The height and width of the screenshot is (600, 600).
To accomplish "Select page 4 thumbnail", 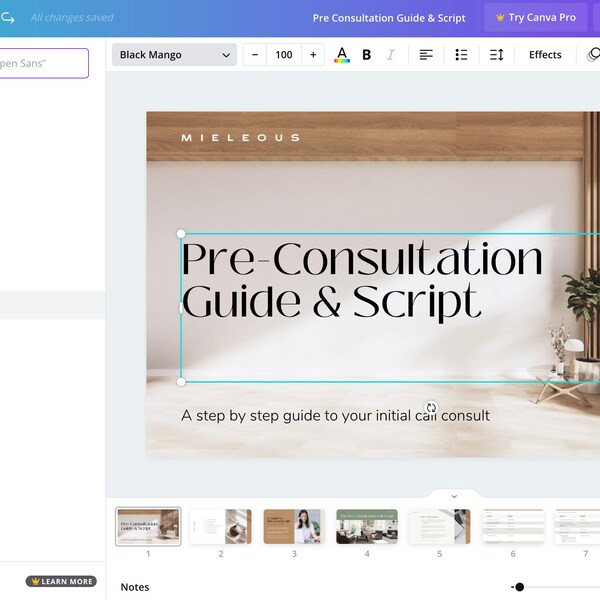I will [367, 527].
